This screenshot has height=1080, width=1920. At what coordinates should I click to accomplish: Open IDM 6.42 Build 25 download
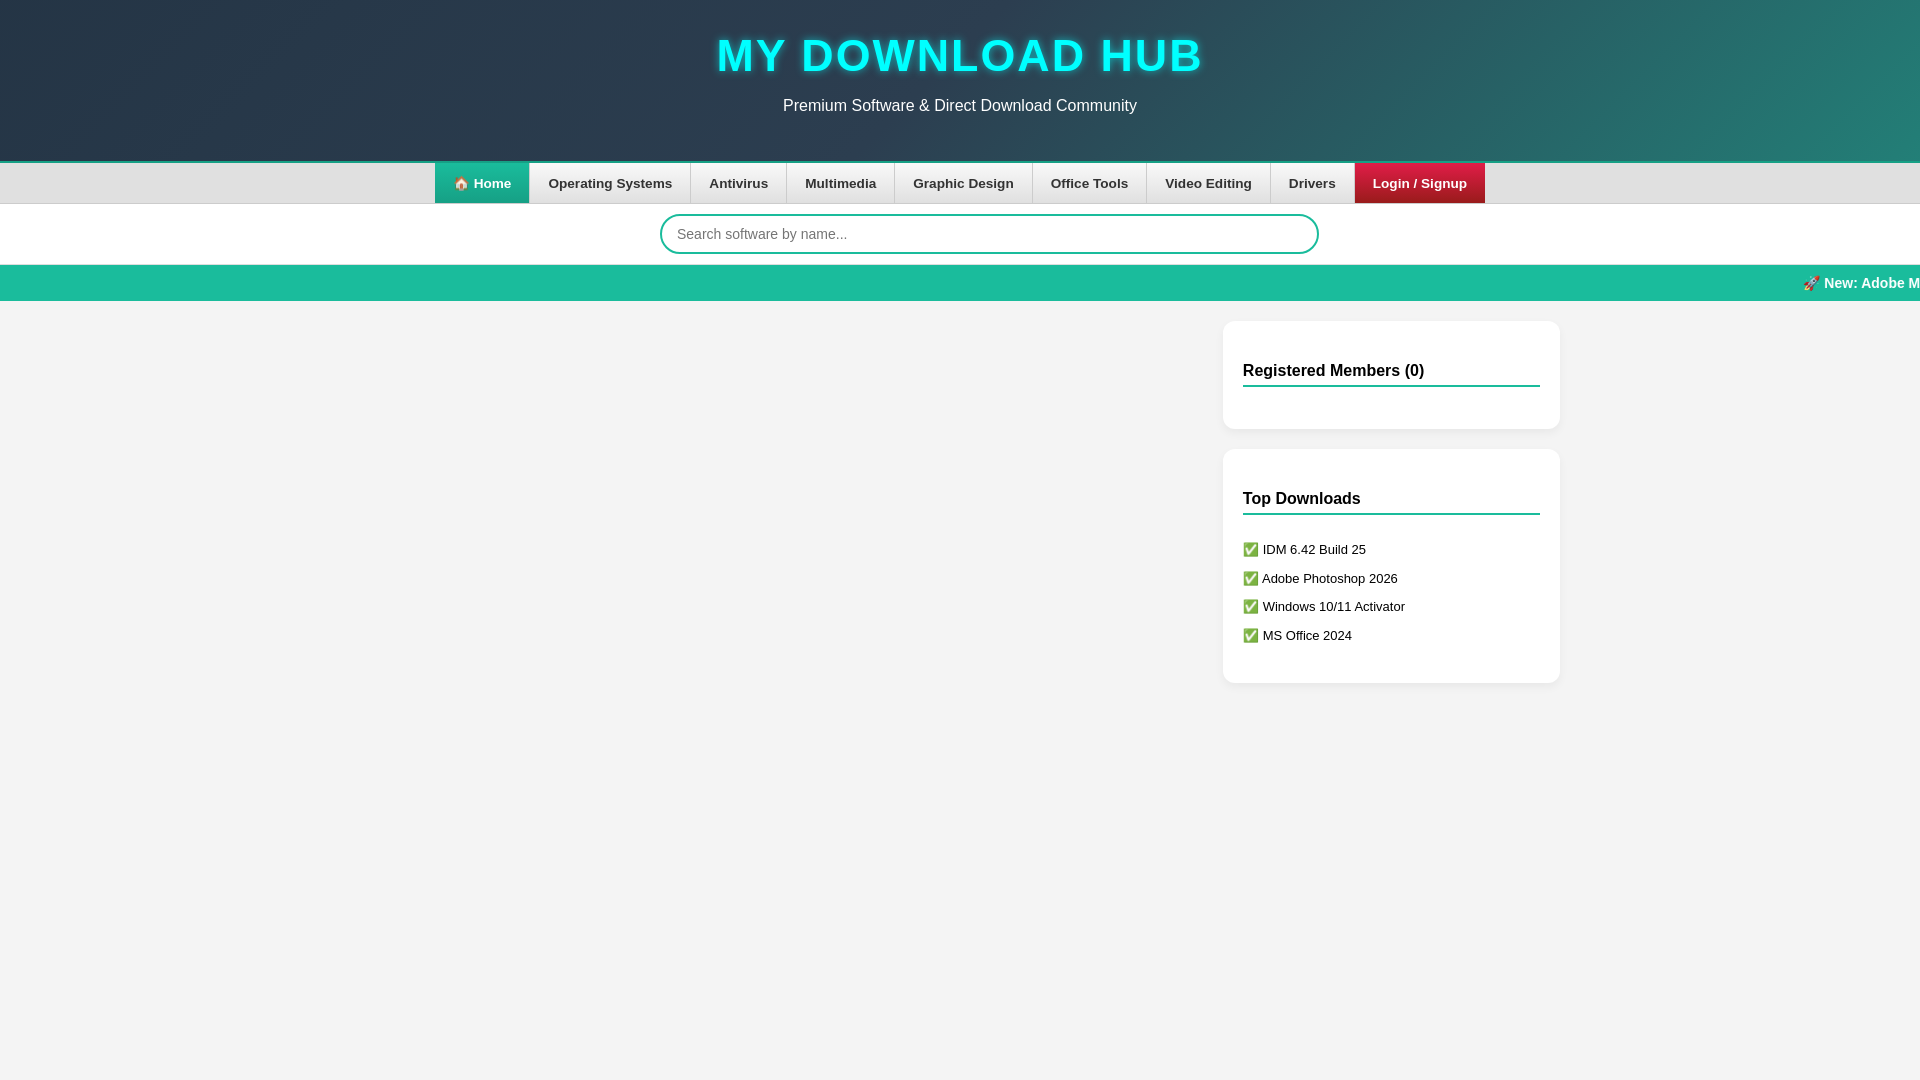pyautogui.click(x=1314, y=550)
